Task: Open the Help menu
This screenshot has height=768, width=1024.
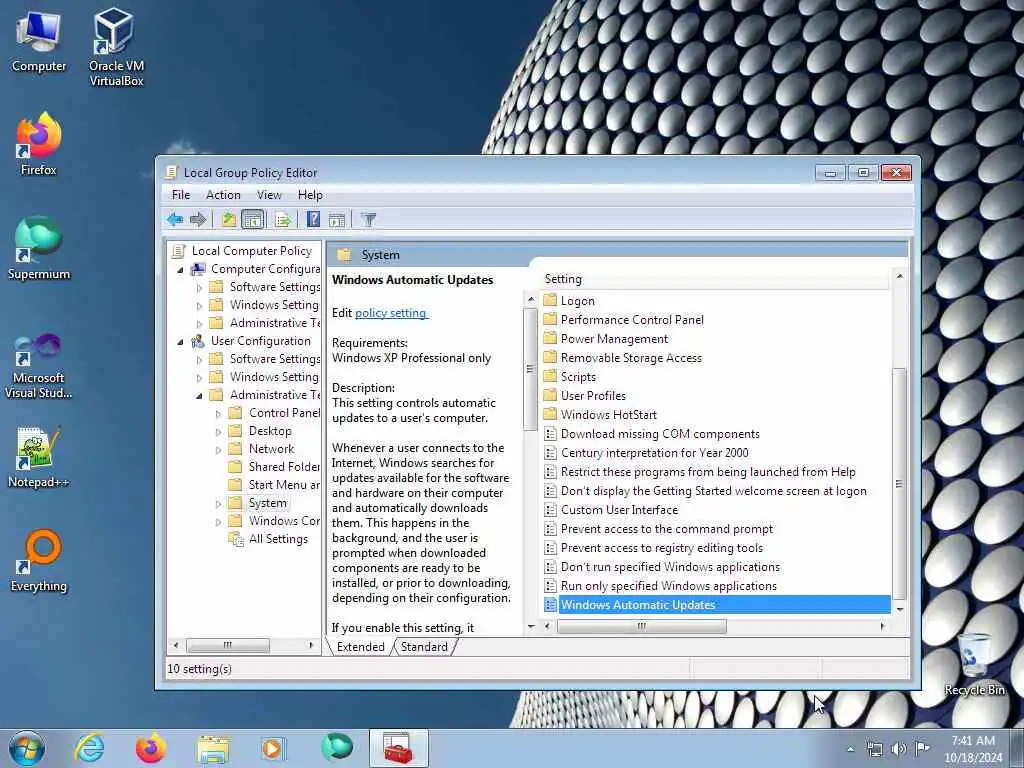Action: pos(310,195)
